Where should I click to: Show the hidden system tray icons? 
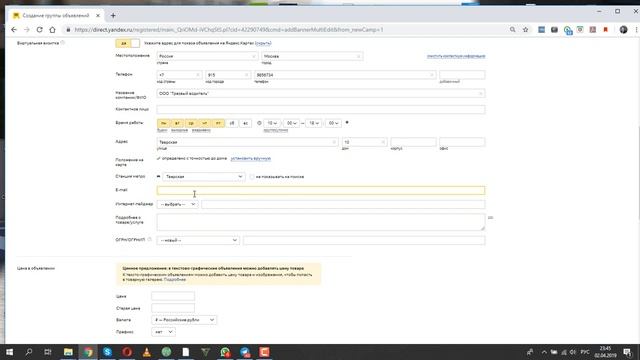pos(544,352)
